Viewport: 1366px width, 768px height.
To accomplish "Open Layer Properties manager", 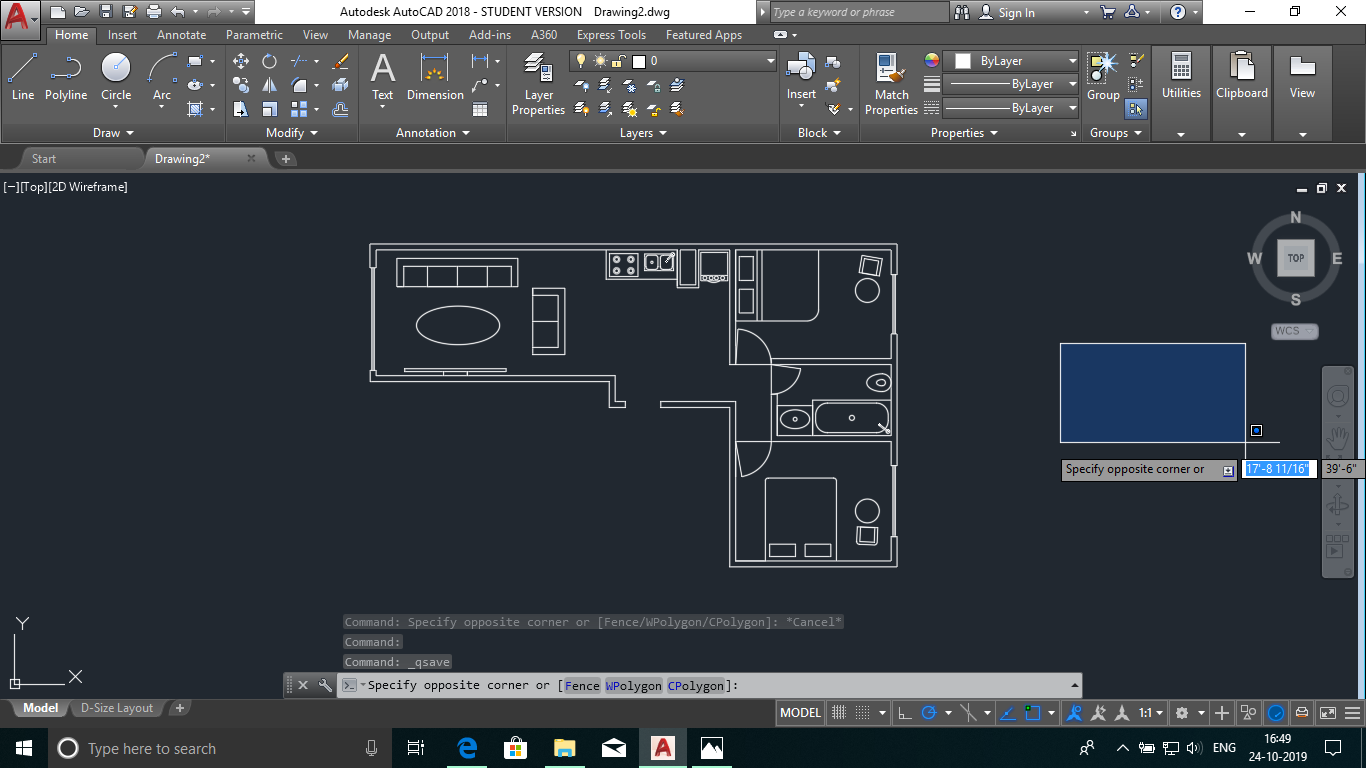I will (538, 85).
